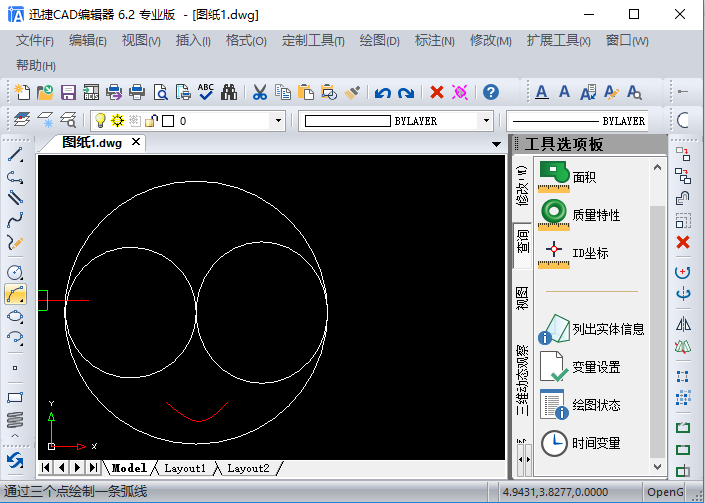
Task: Select the Point drawing tool
Action: (x=15, y=368)
